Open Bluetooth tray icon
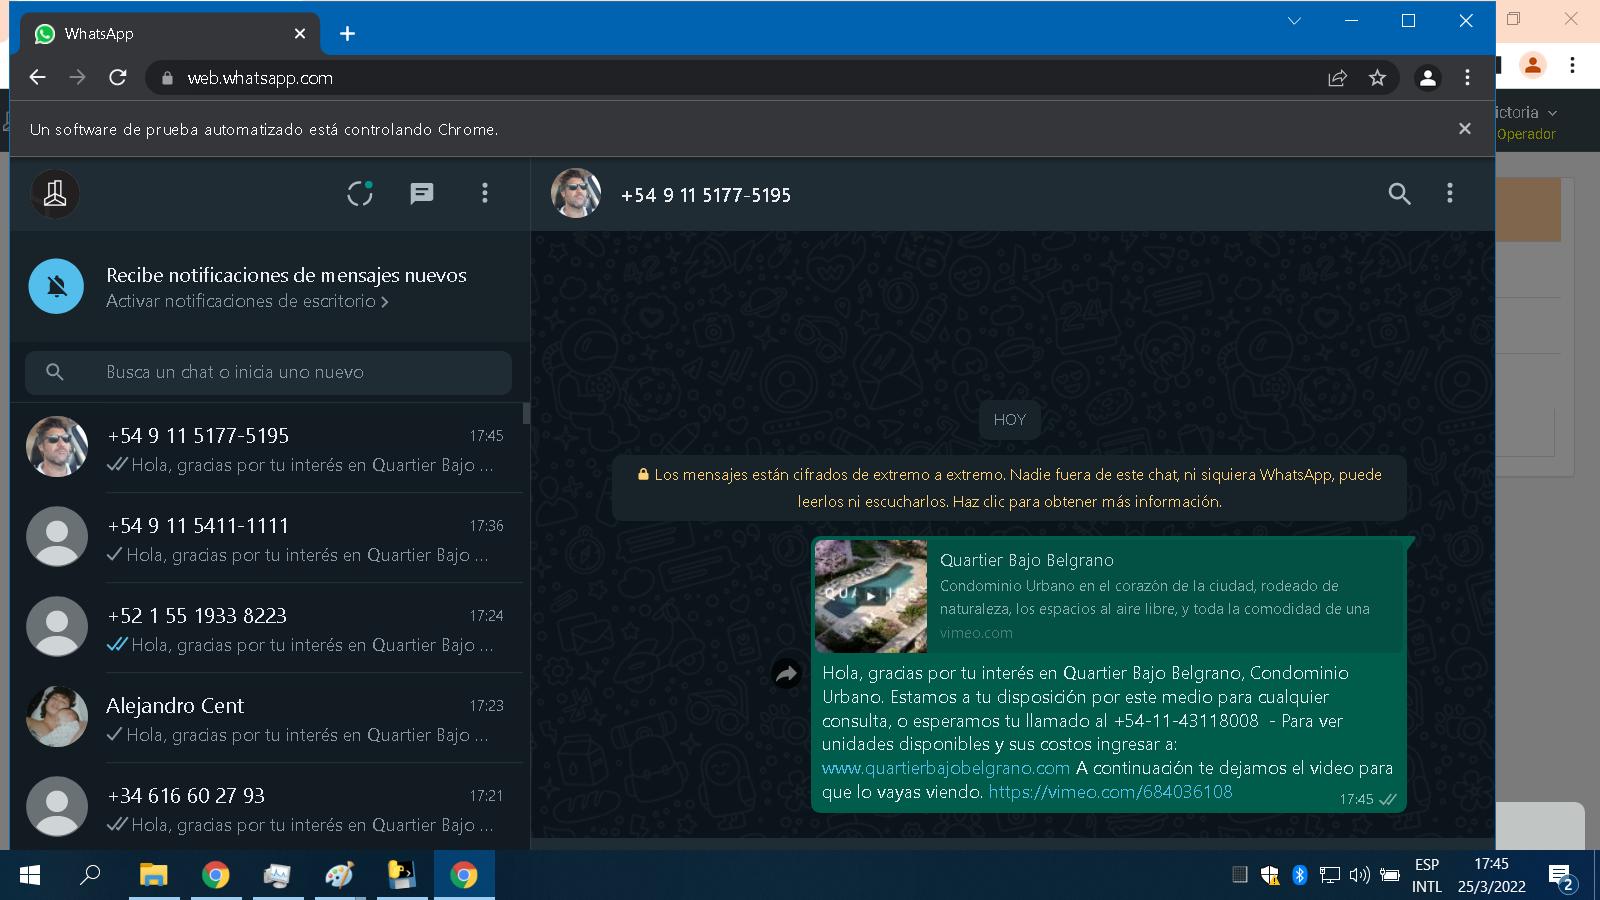 pos(1299,875)
